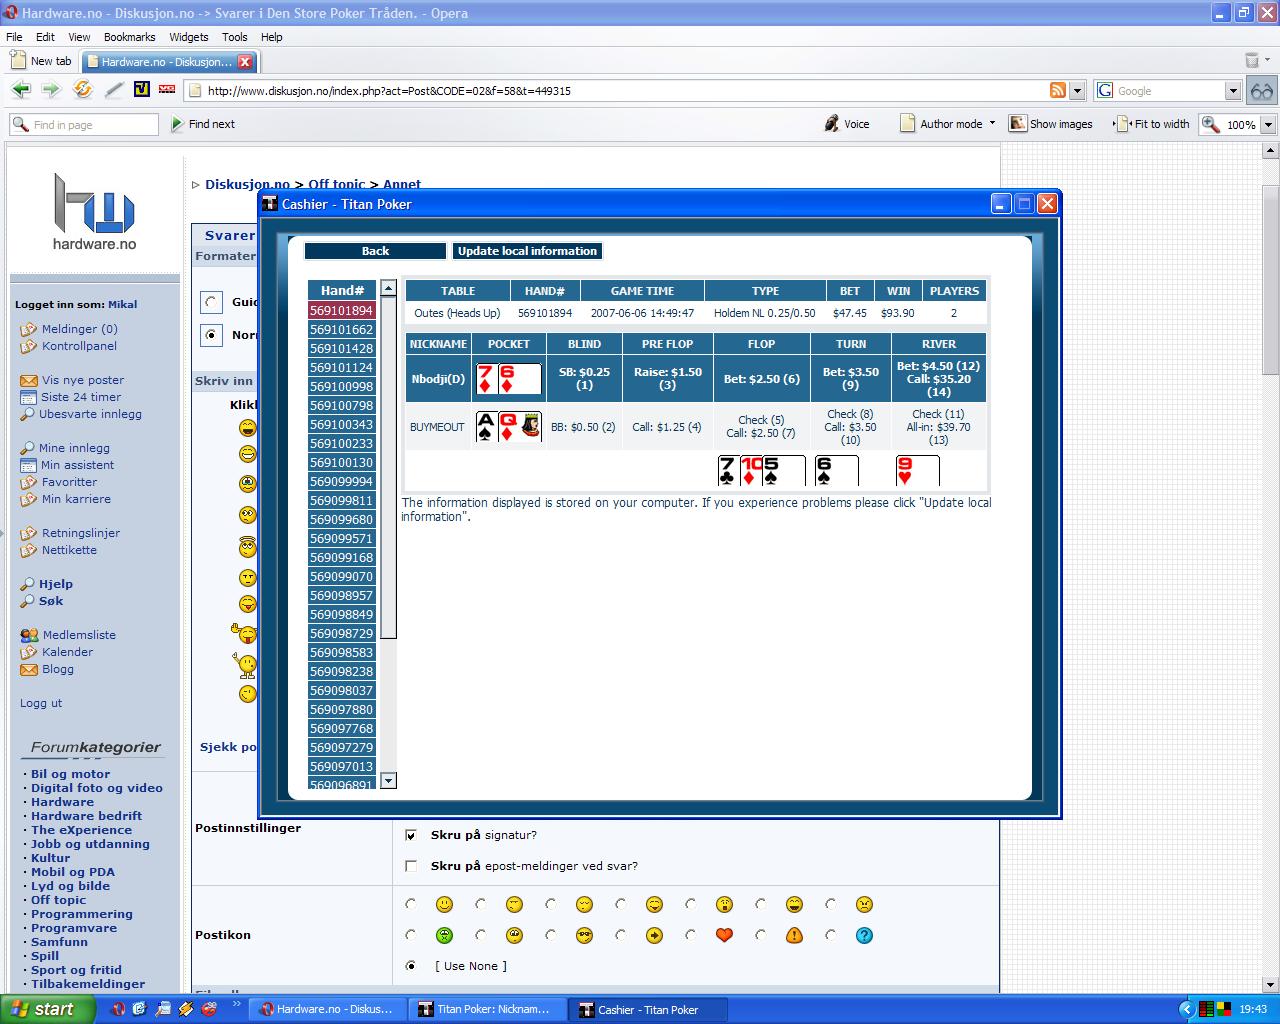The image size is (1280, 1024).
Task: Open the closed-tabs trash can icon
Action: click(1251, 61)
